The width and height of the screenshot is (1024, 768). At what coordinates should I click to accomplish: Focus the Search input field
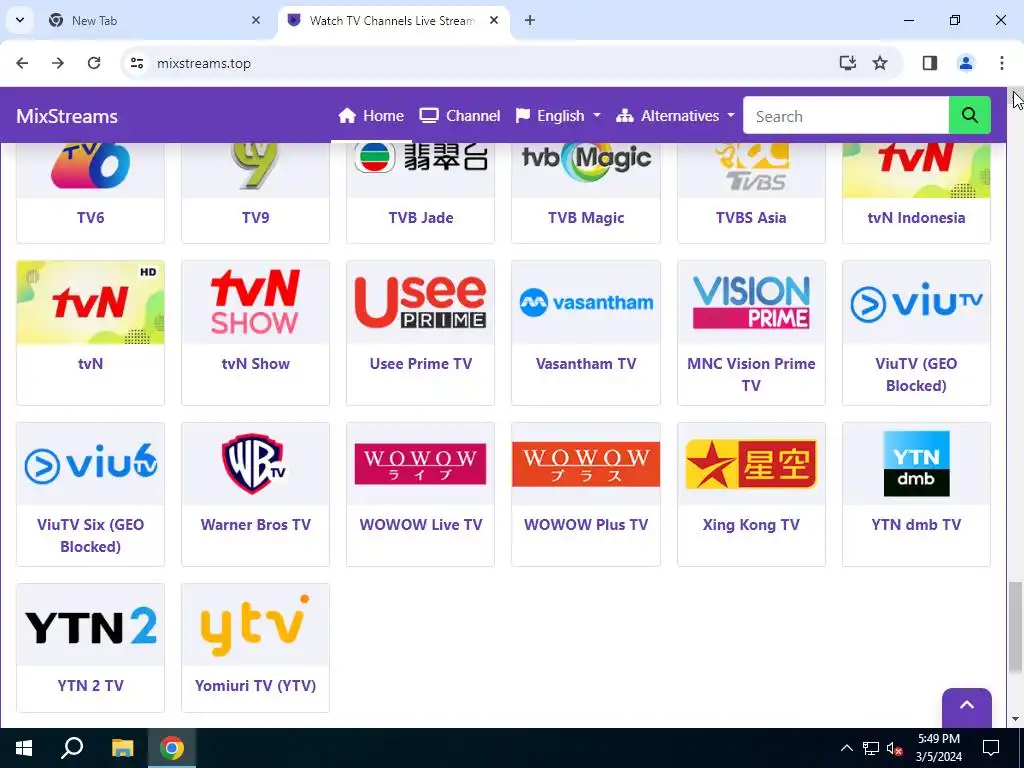click(846, 116)
